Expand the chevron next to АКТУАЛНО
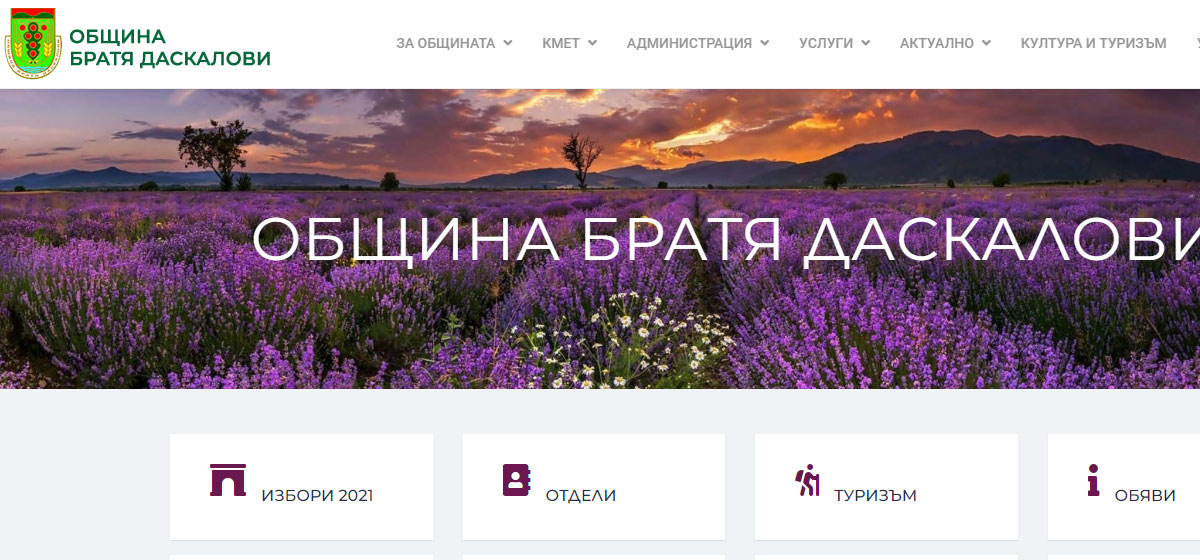The width and height of the screenshot is (1200, 560). pyautogui.click(x=986, y=43)
